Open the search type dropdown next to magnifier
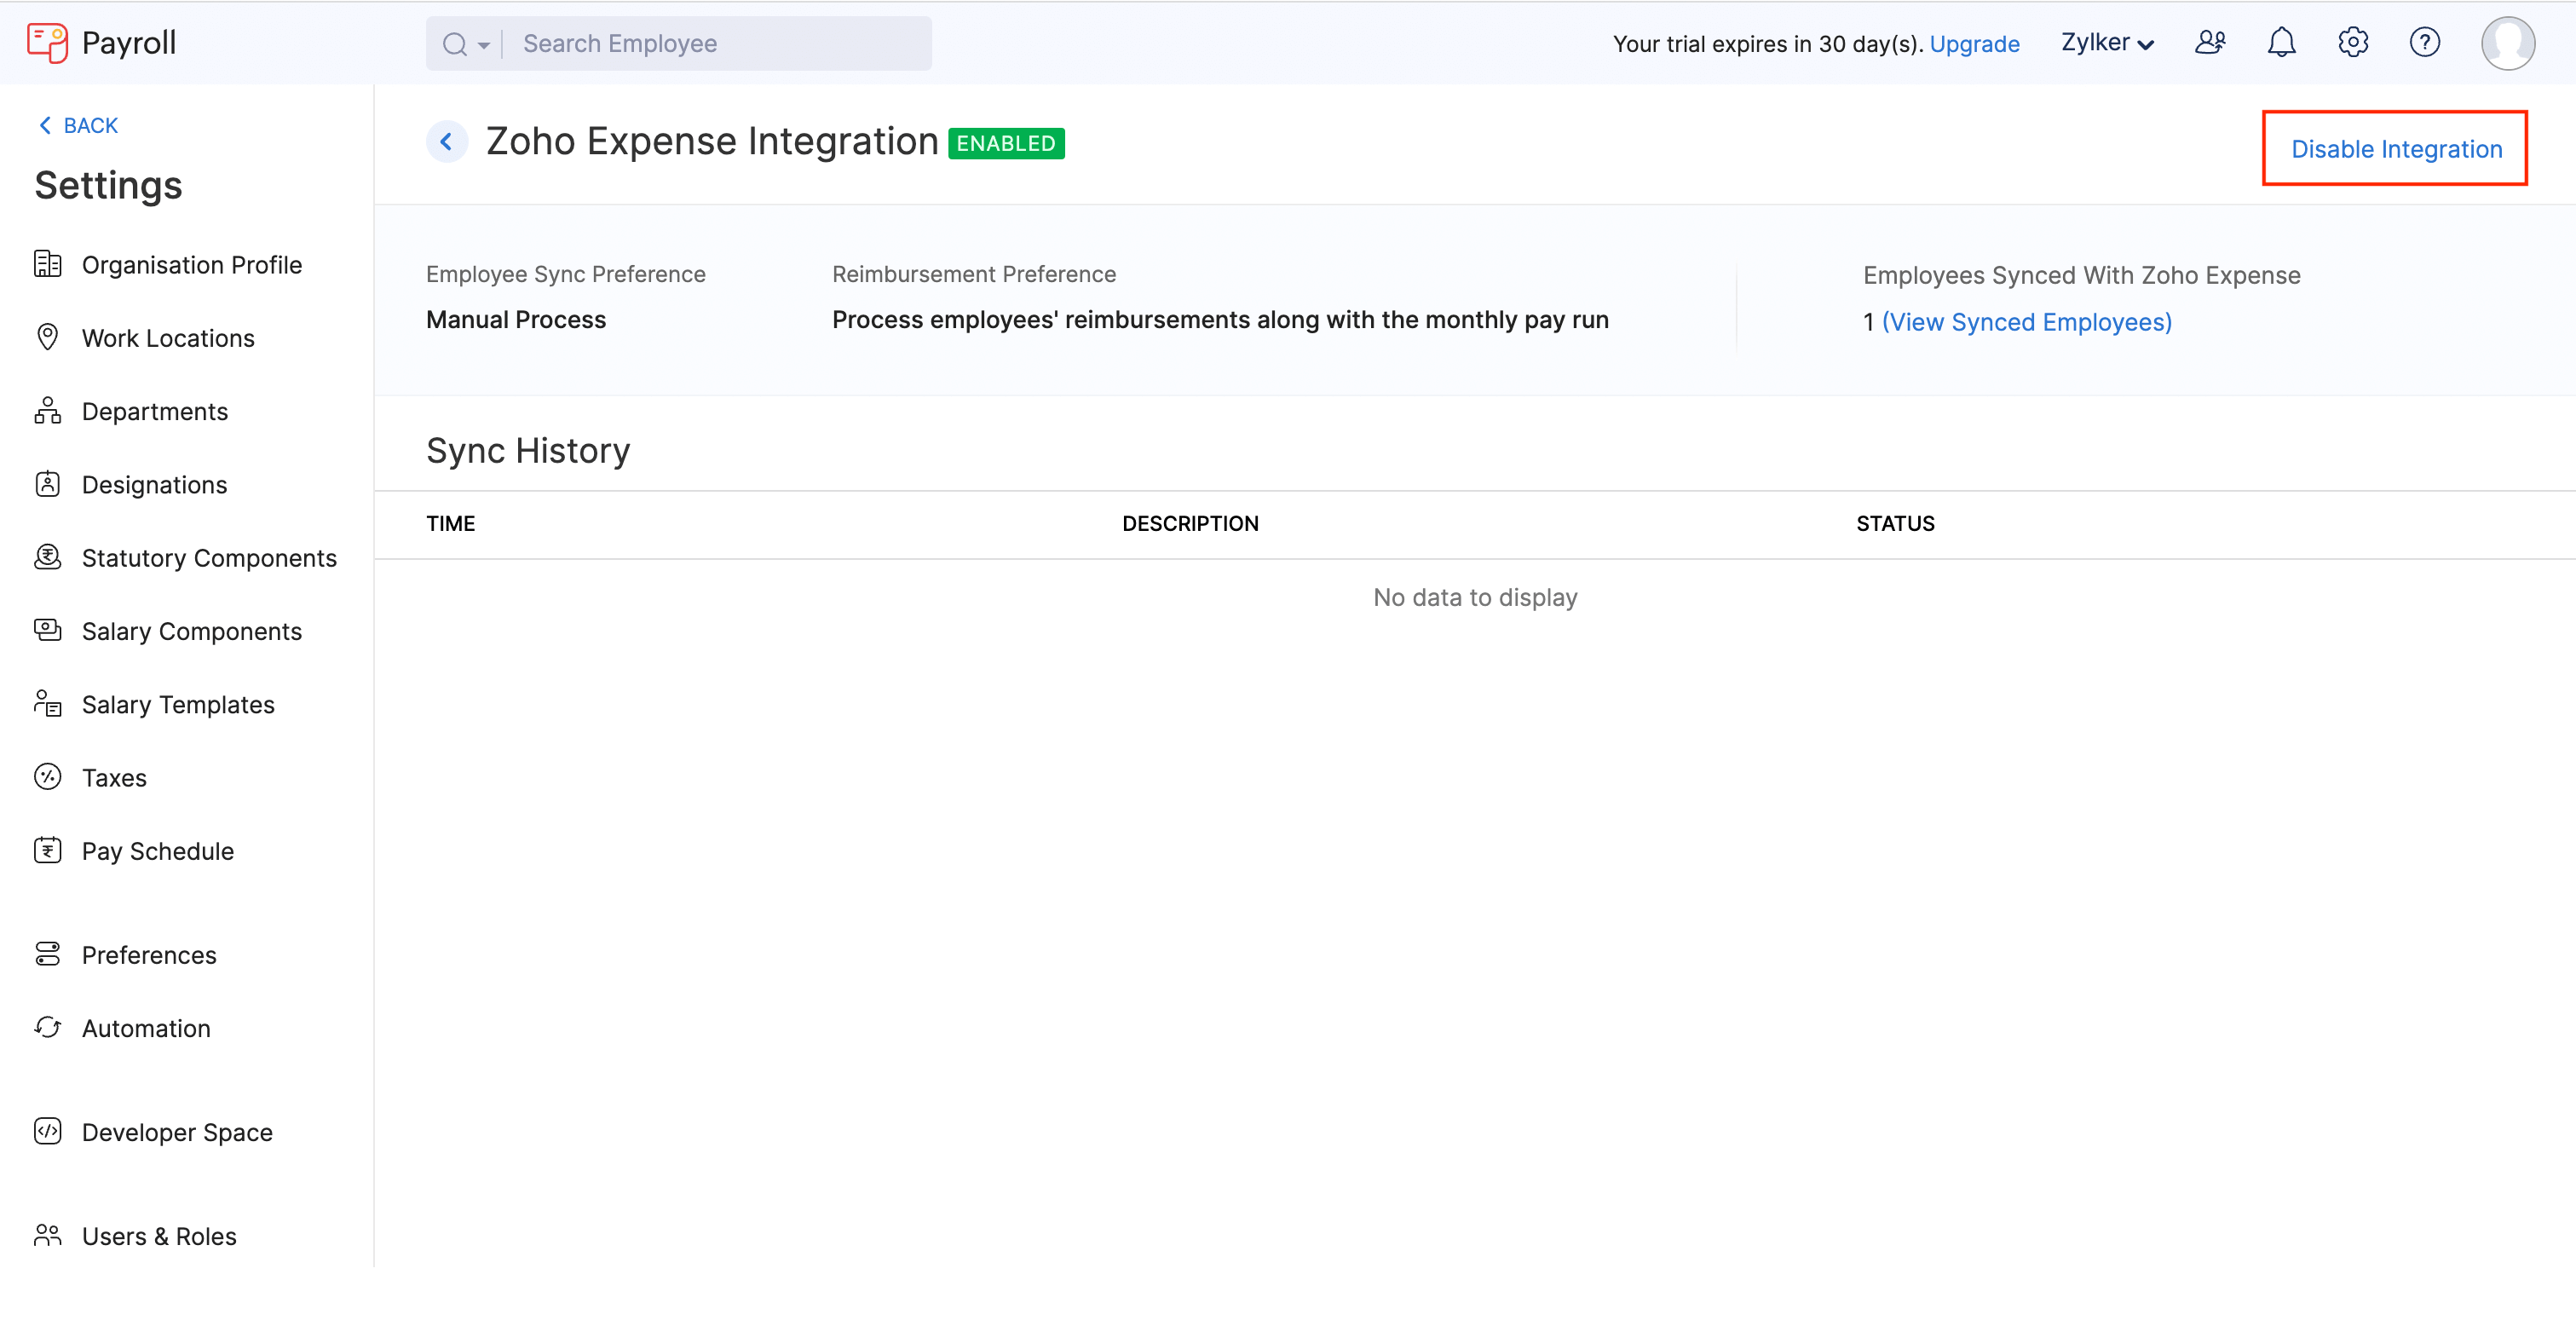Screen dimensions: 2576x1326 (x=483, y=43)
